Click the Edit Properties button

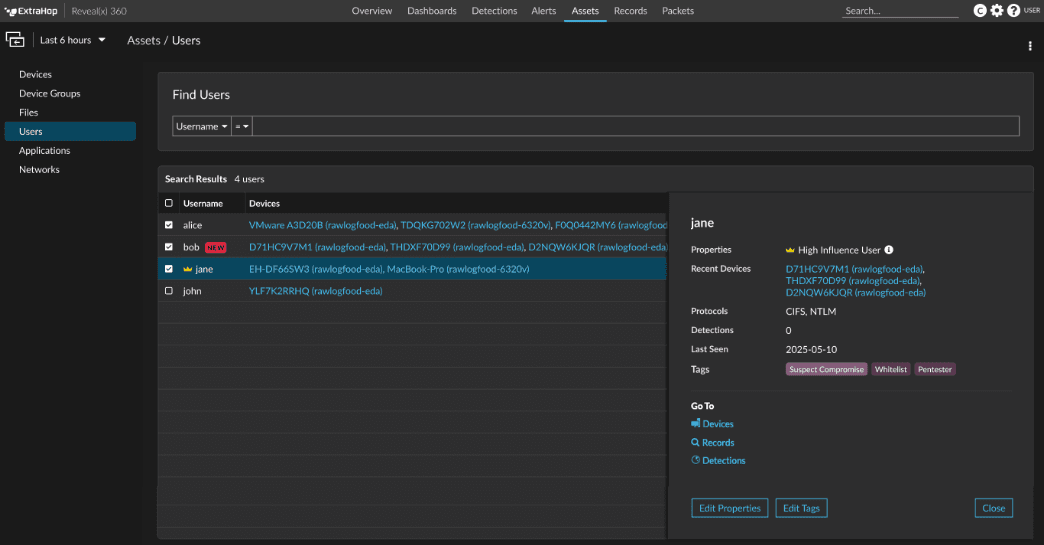[730, 508]
